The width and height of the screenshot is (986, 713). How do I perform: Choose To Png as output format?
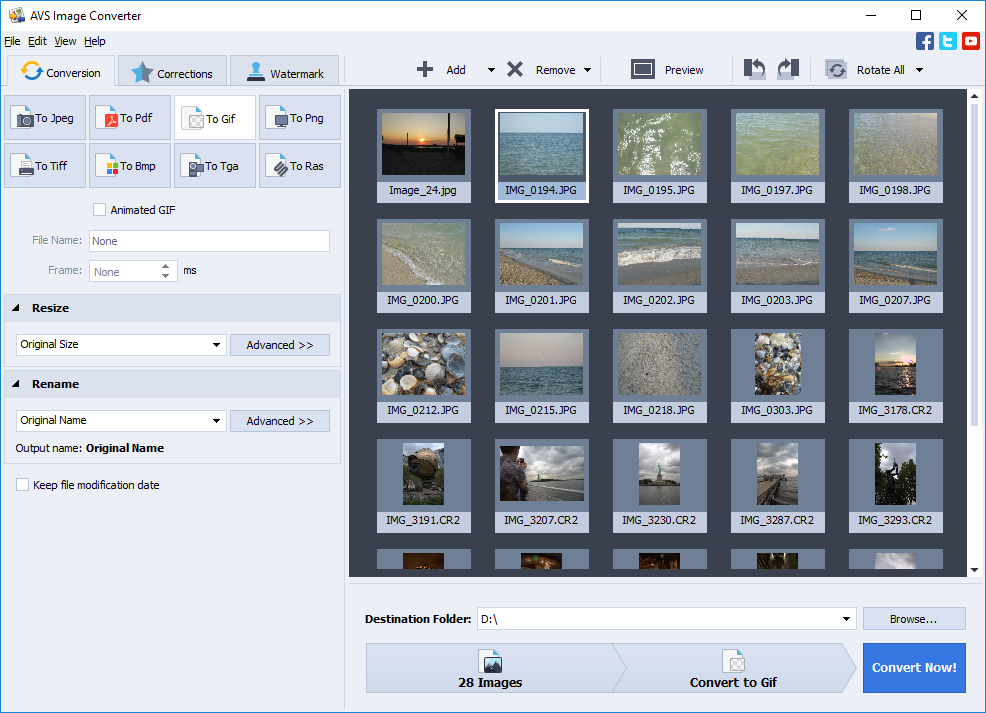tap(299, 117)
